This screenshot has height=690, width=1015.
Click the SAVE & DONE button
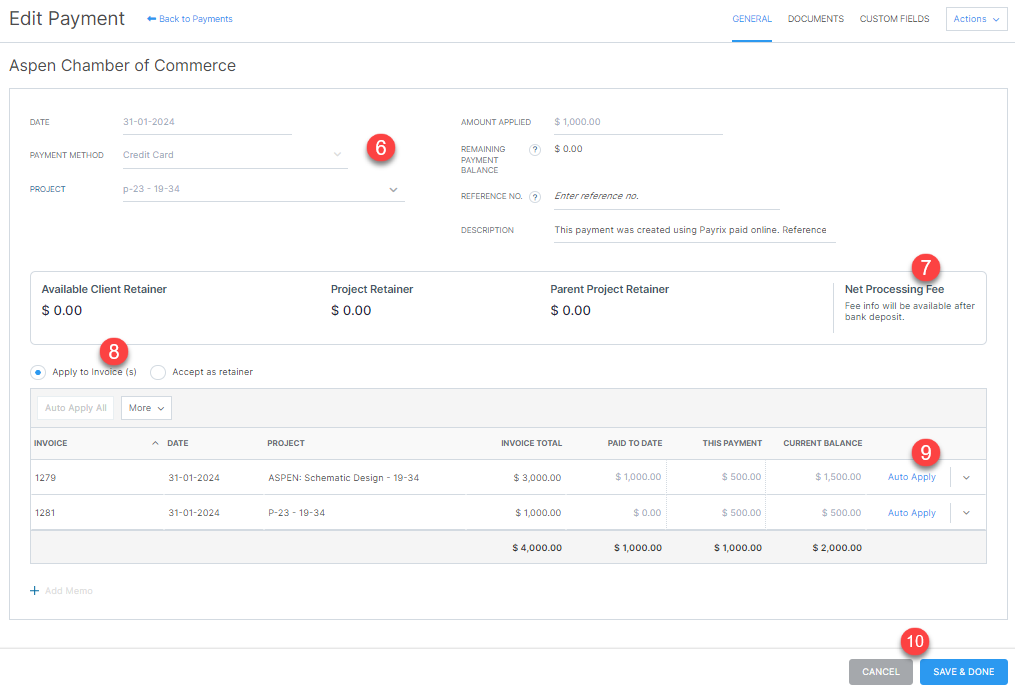click(963, 672)
